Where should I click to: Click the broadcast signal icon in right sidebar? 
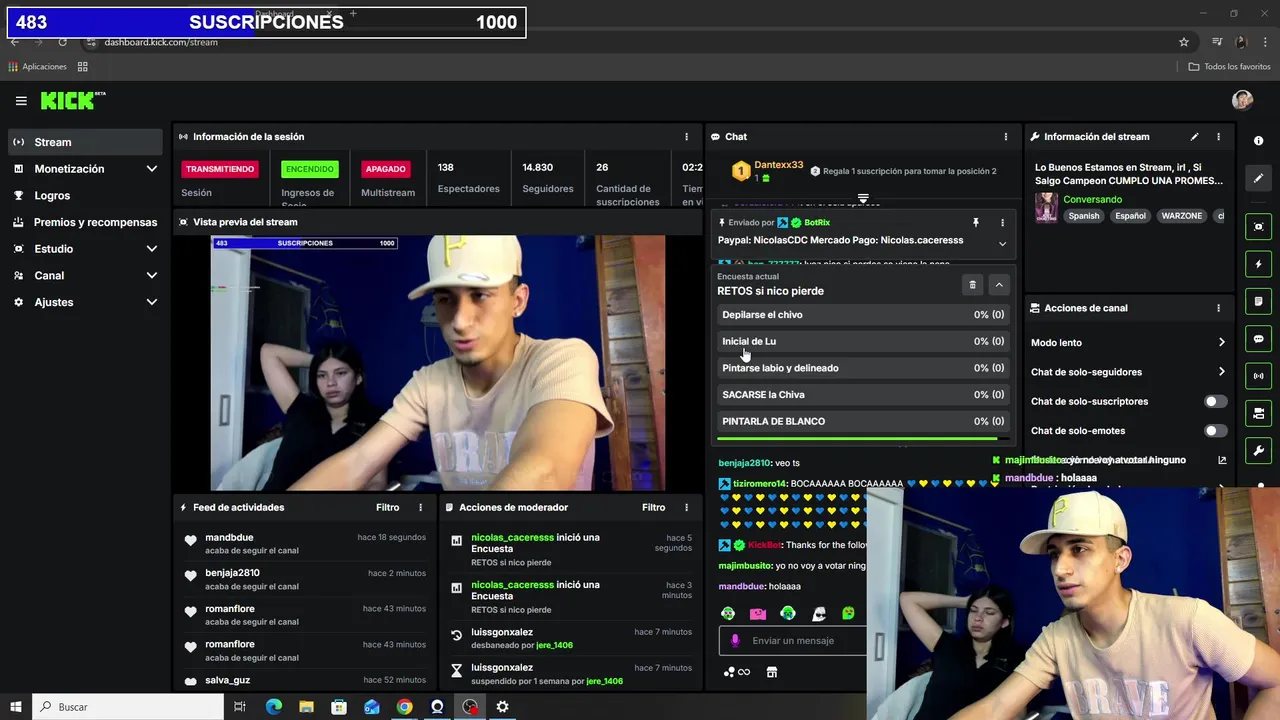[x=1259, y=376]
